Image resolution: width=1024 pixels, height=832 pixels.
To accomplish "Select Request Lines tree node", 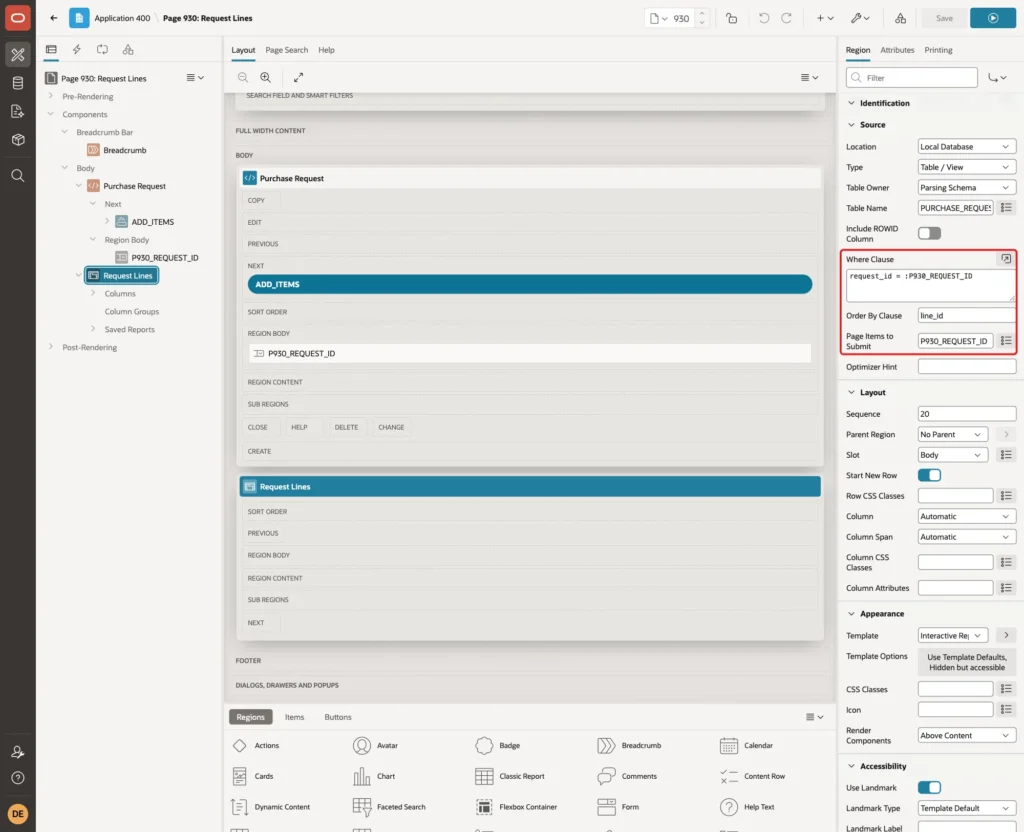I will point(121,276).
